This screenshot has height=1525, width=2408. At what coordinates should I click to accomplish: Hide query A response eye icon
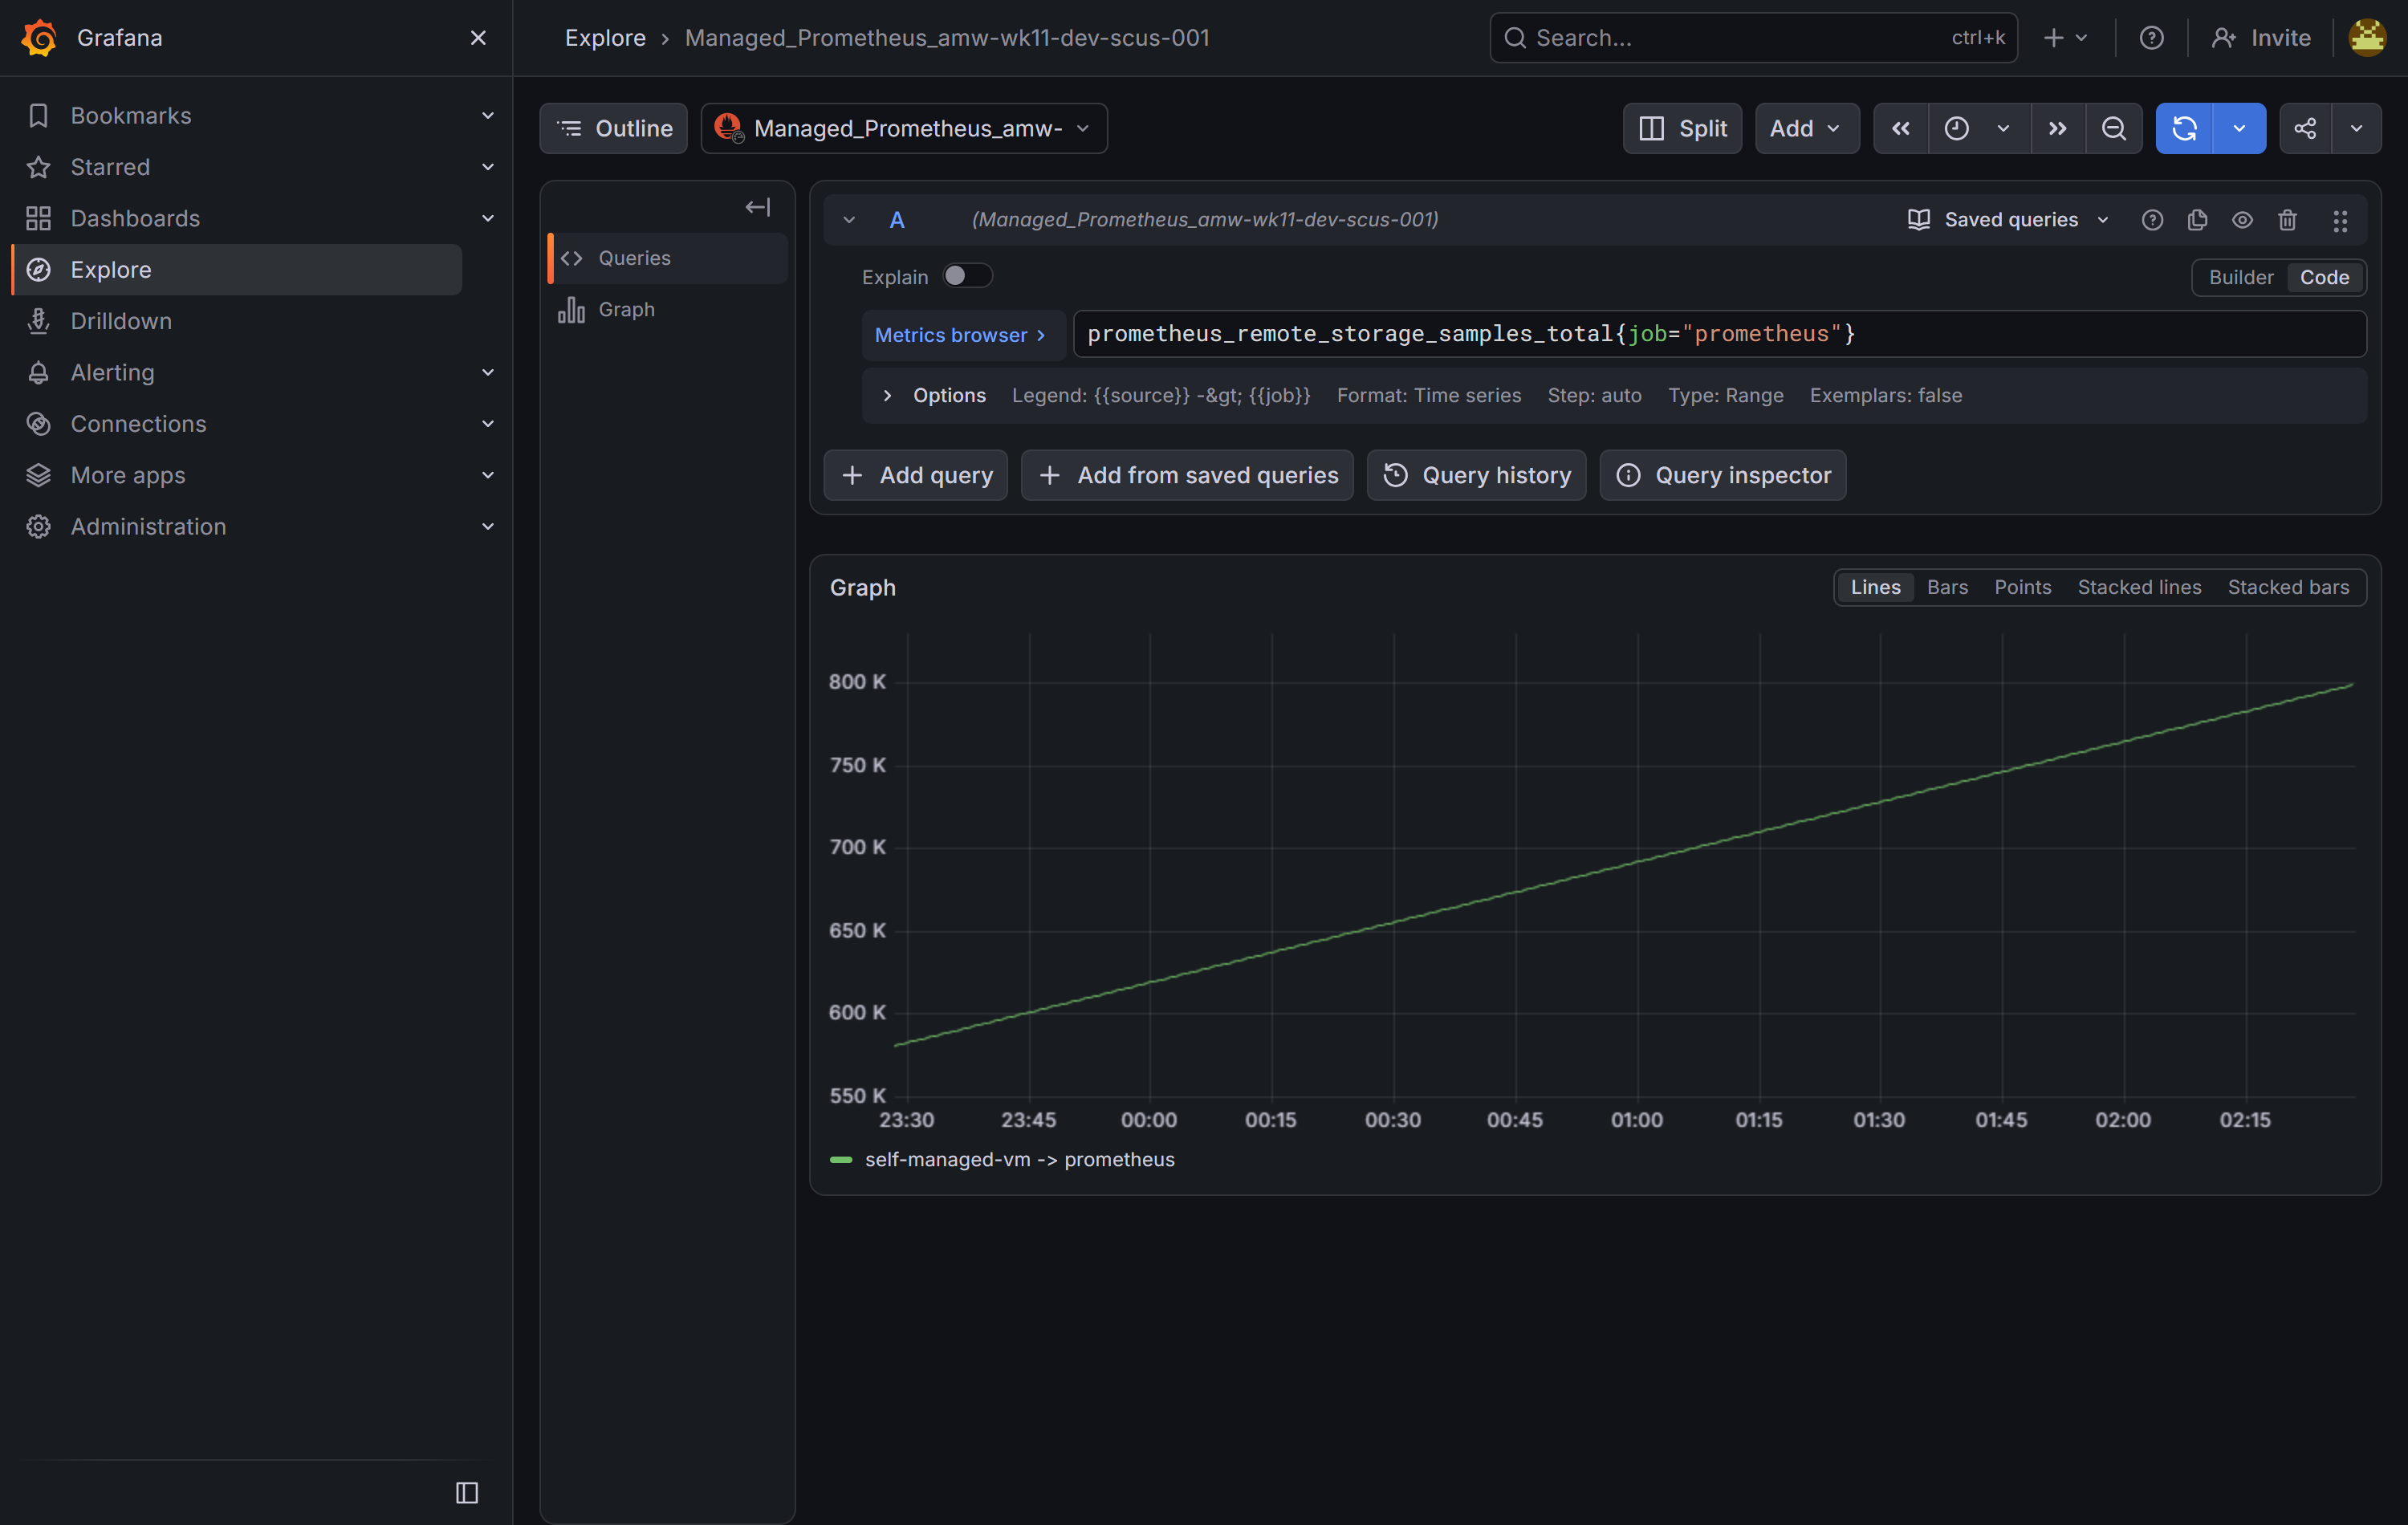pos(2242,220)
